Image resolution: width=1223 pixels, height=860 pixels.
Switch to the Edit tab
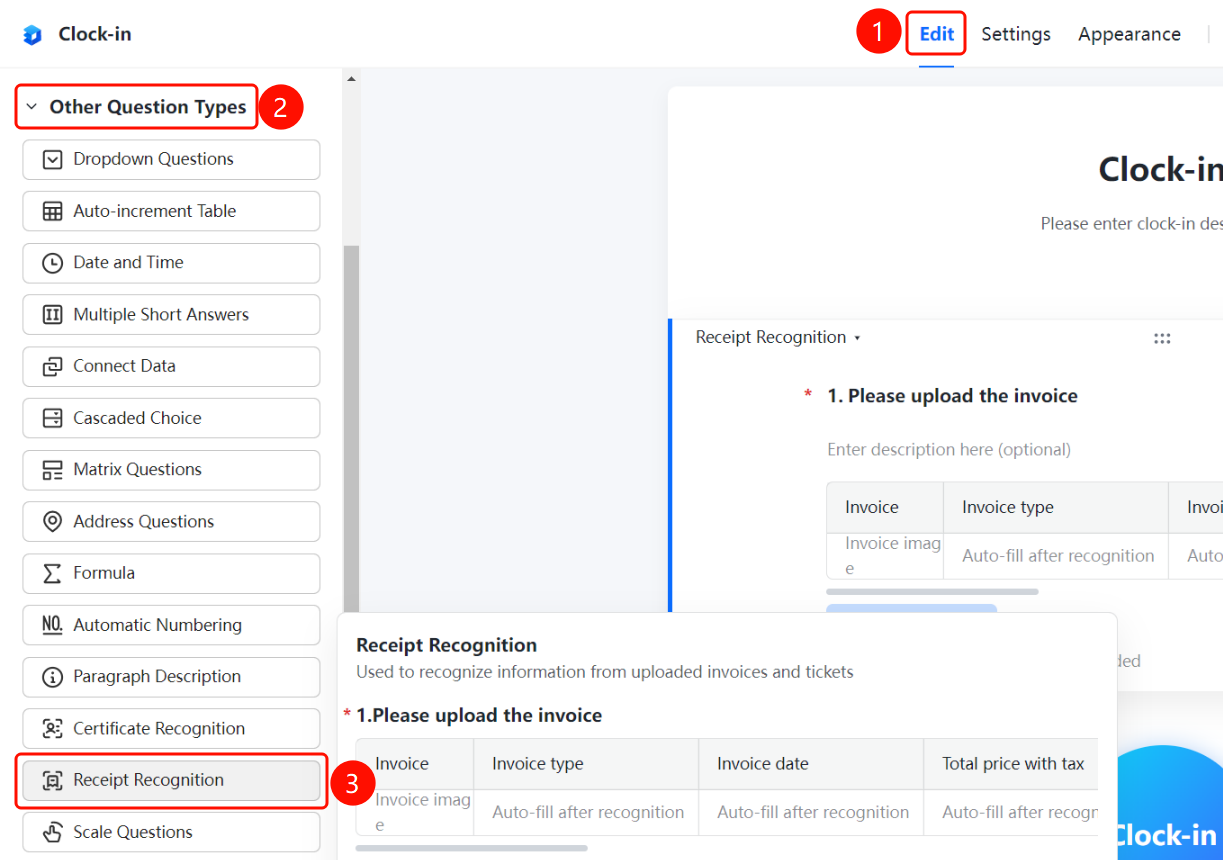tap(937, 34)
